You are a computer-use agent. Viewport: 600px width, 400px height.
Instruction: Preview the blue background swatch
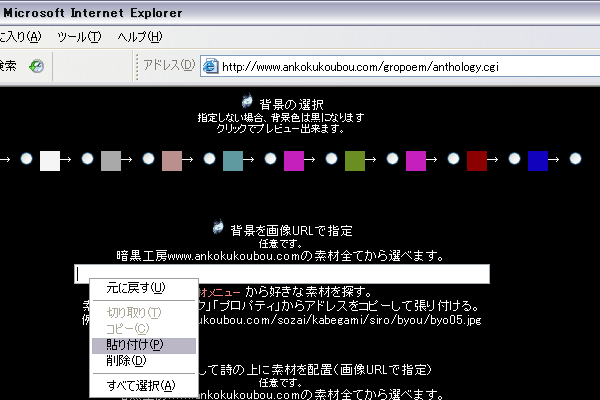[538, 160]
